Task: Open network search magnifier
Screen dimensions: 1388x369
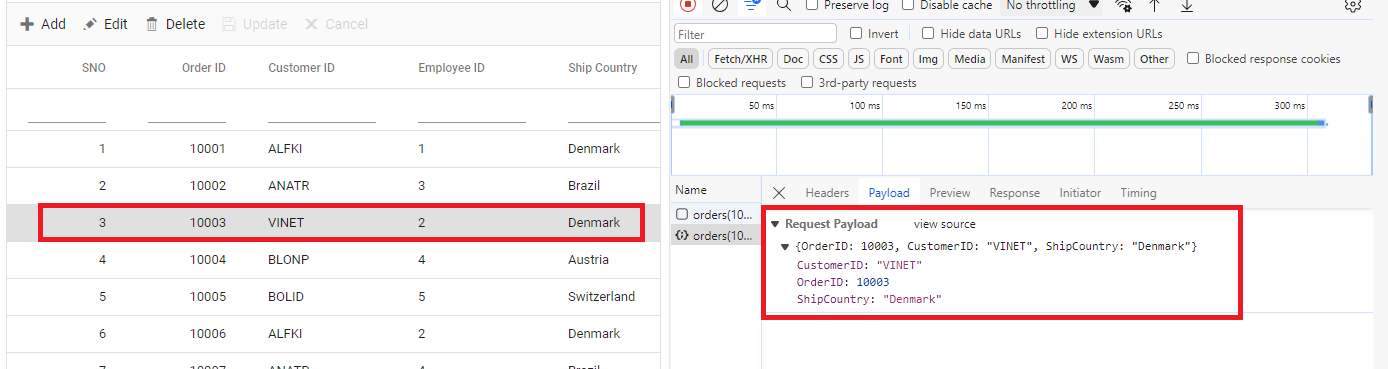Action: coord(784,5)
